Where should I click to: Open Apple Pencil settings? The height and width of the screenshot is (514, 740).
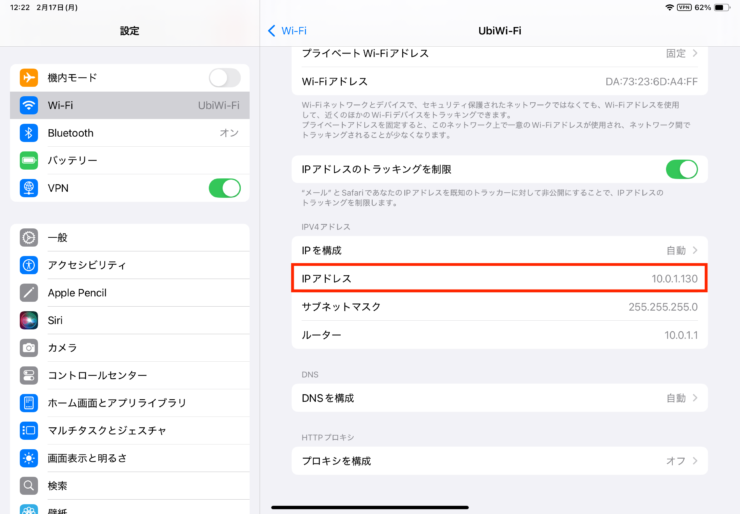tap(130, 293)
